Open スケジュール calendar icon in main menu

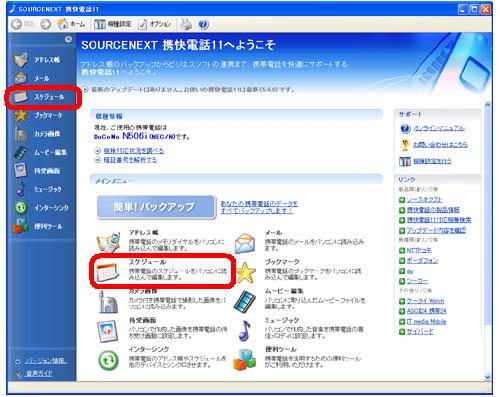(107, 272)
